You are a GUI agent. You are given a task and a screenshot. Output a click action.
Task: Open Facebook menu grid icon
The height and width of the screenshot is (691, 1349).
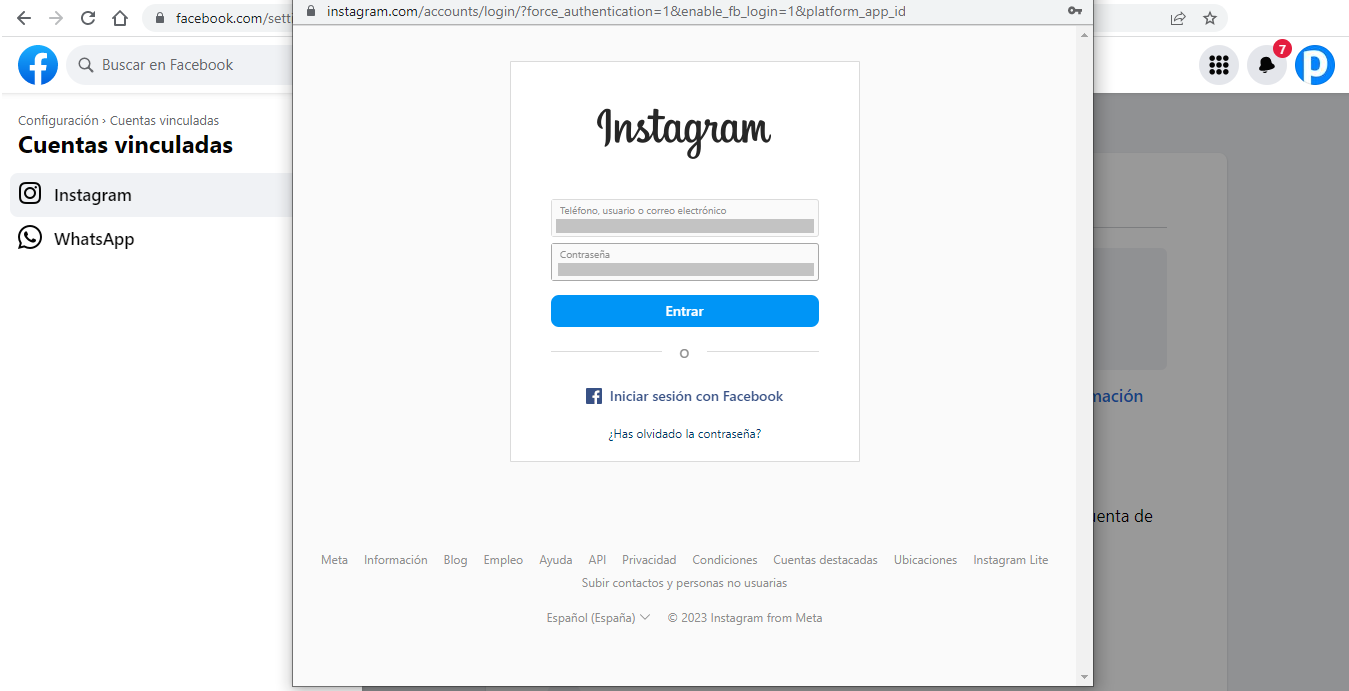point(1218,65)
